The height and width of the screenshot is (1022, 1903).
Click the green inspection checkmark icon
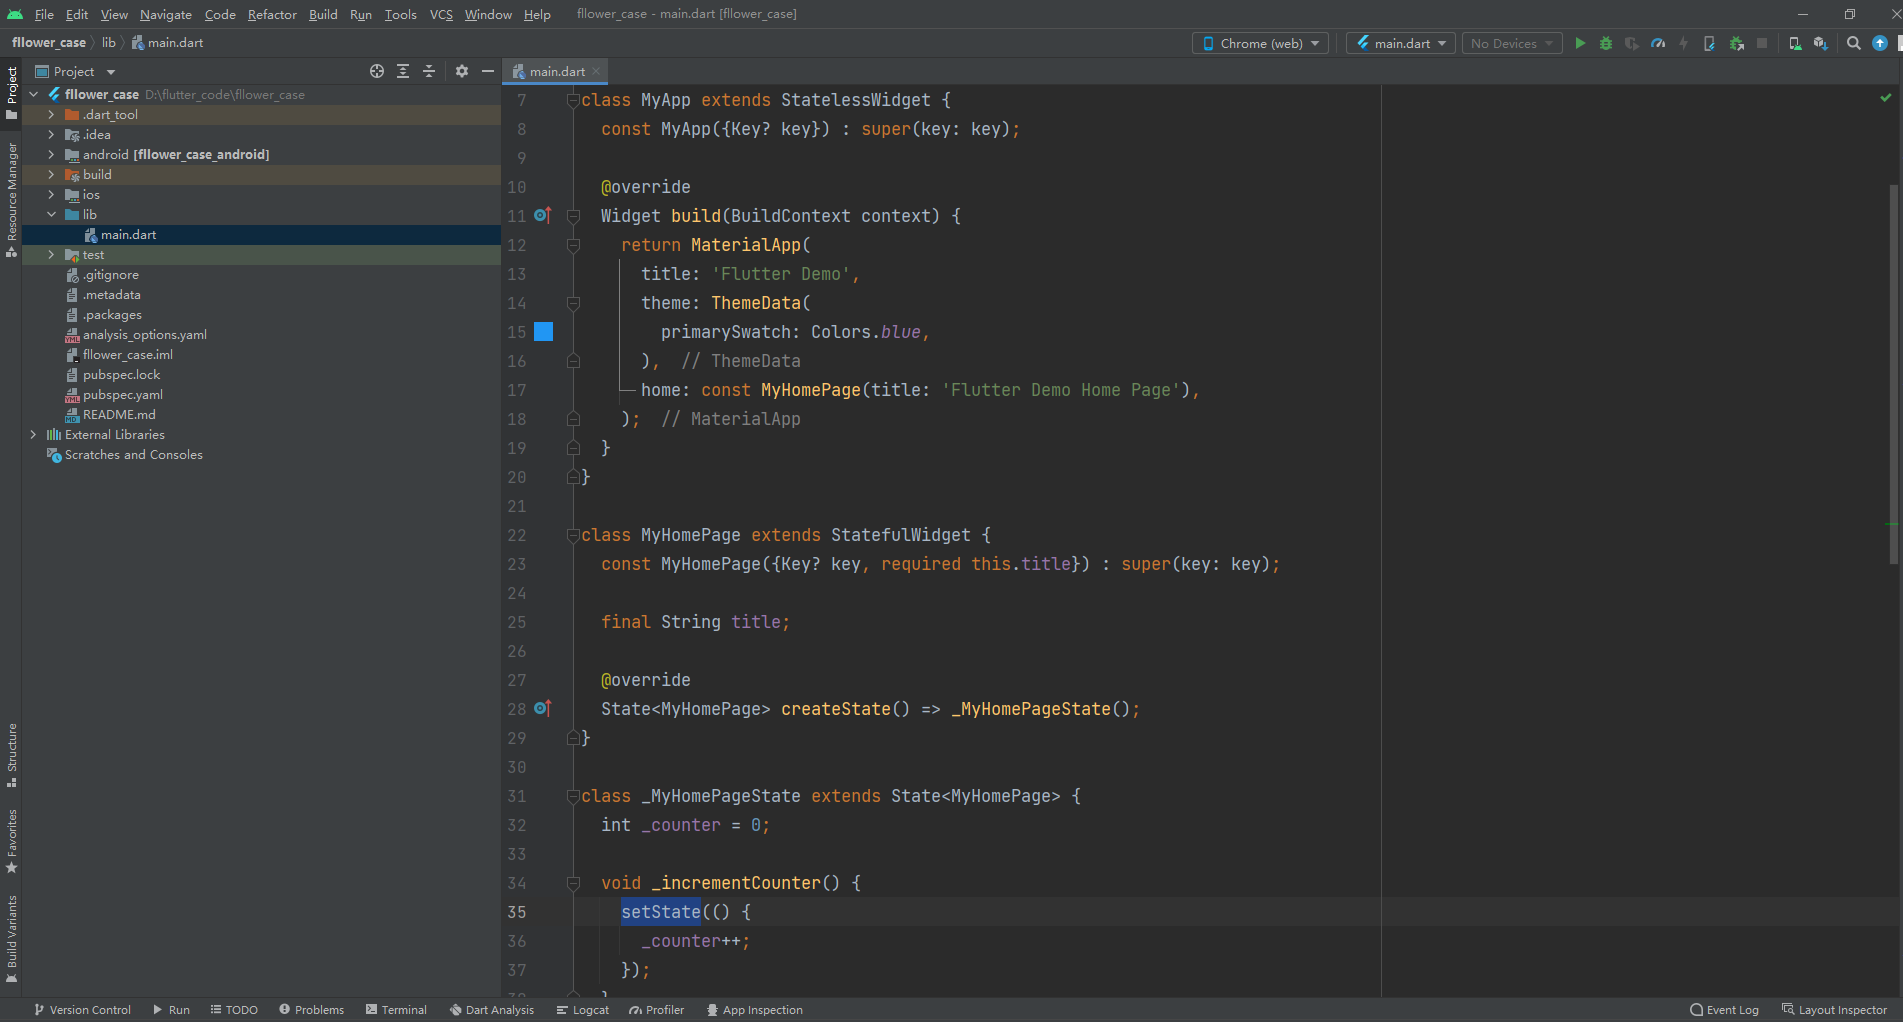[x=1886, y=98]
